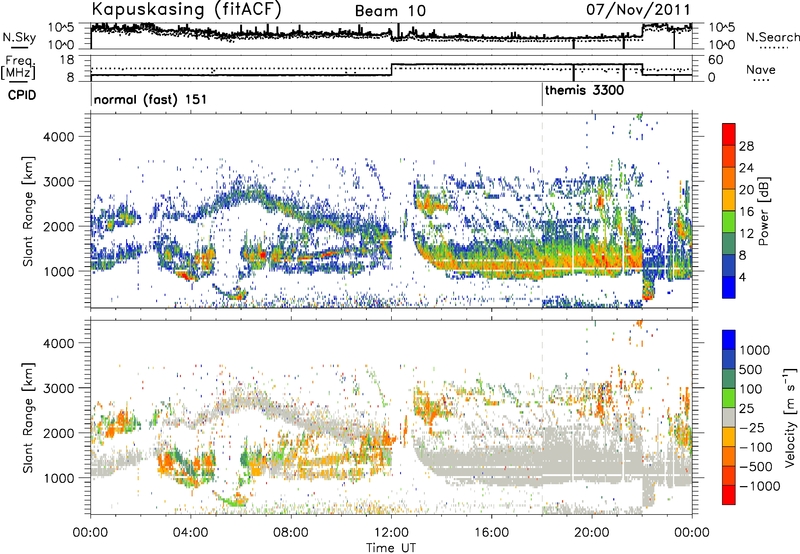Click the normal (fast) 151 CPID marker

[x=150, y=99]
